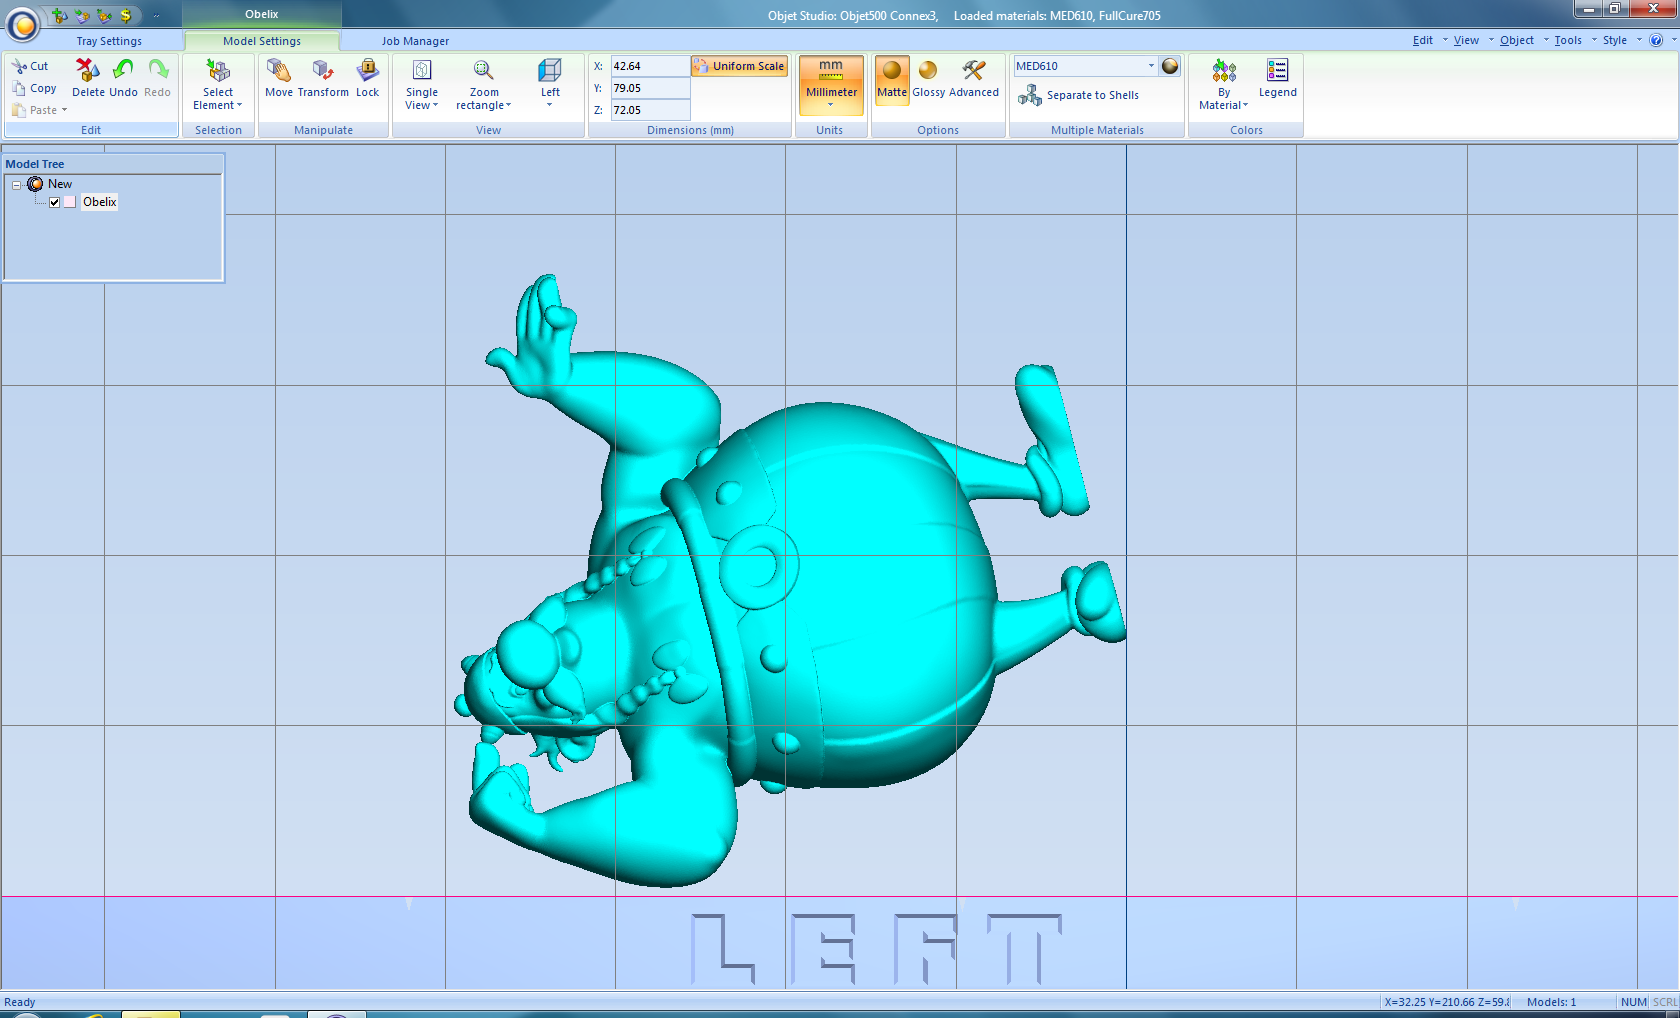Switch to Tray Settings tab
The height and width of the screenshot is (1018, 1680).
pos(109,41)
